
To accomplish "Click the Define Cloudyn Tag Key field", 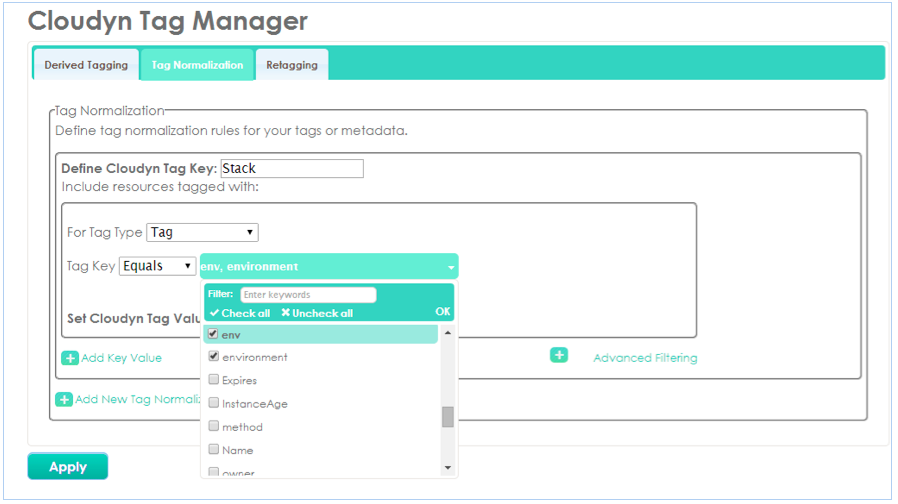I will click(292, 168).
